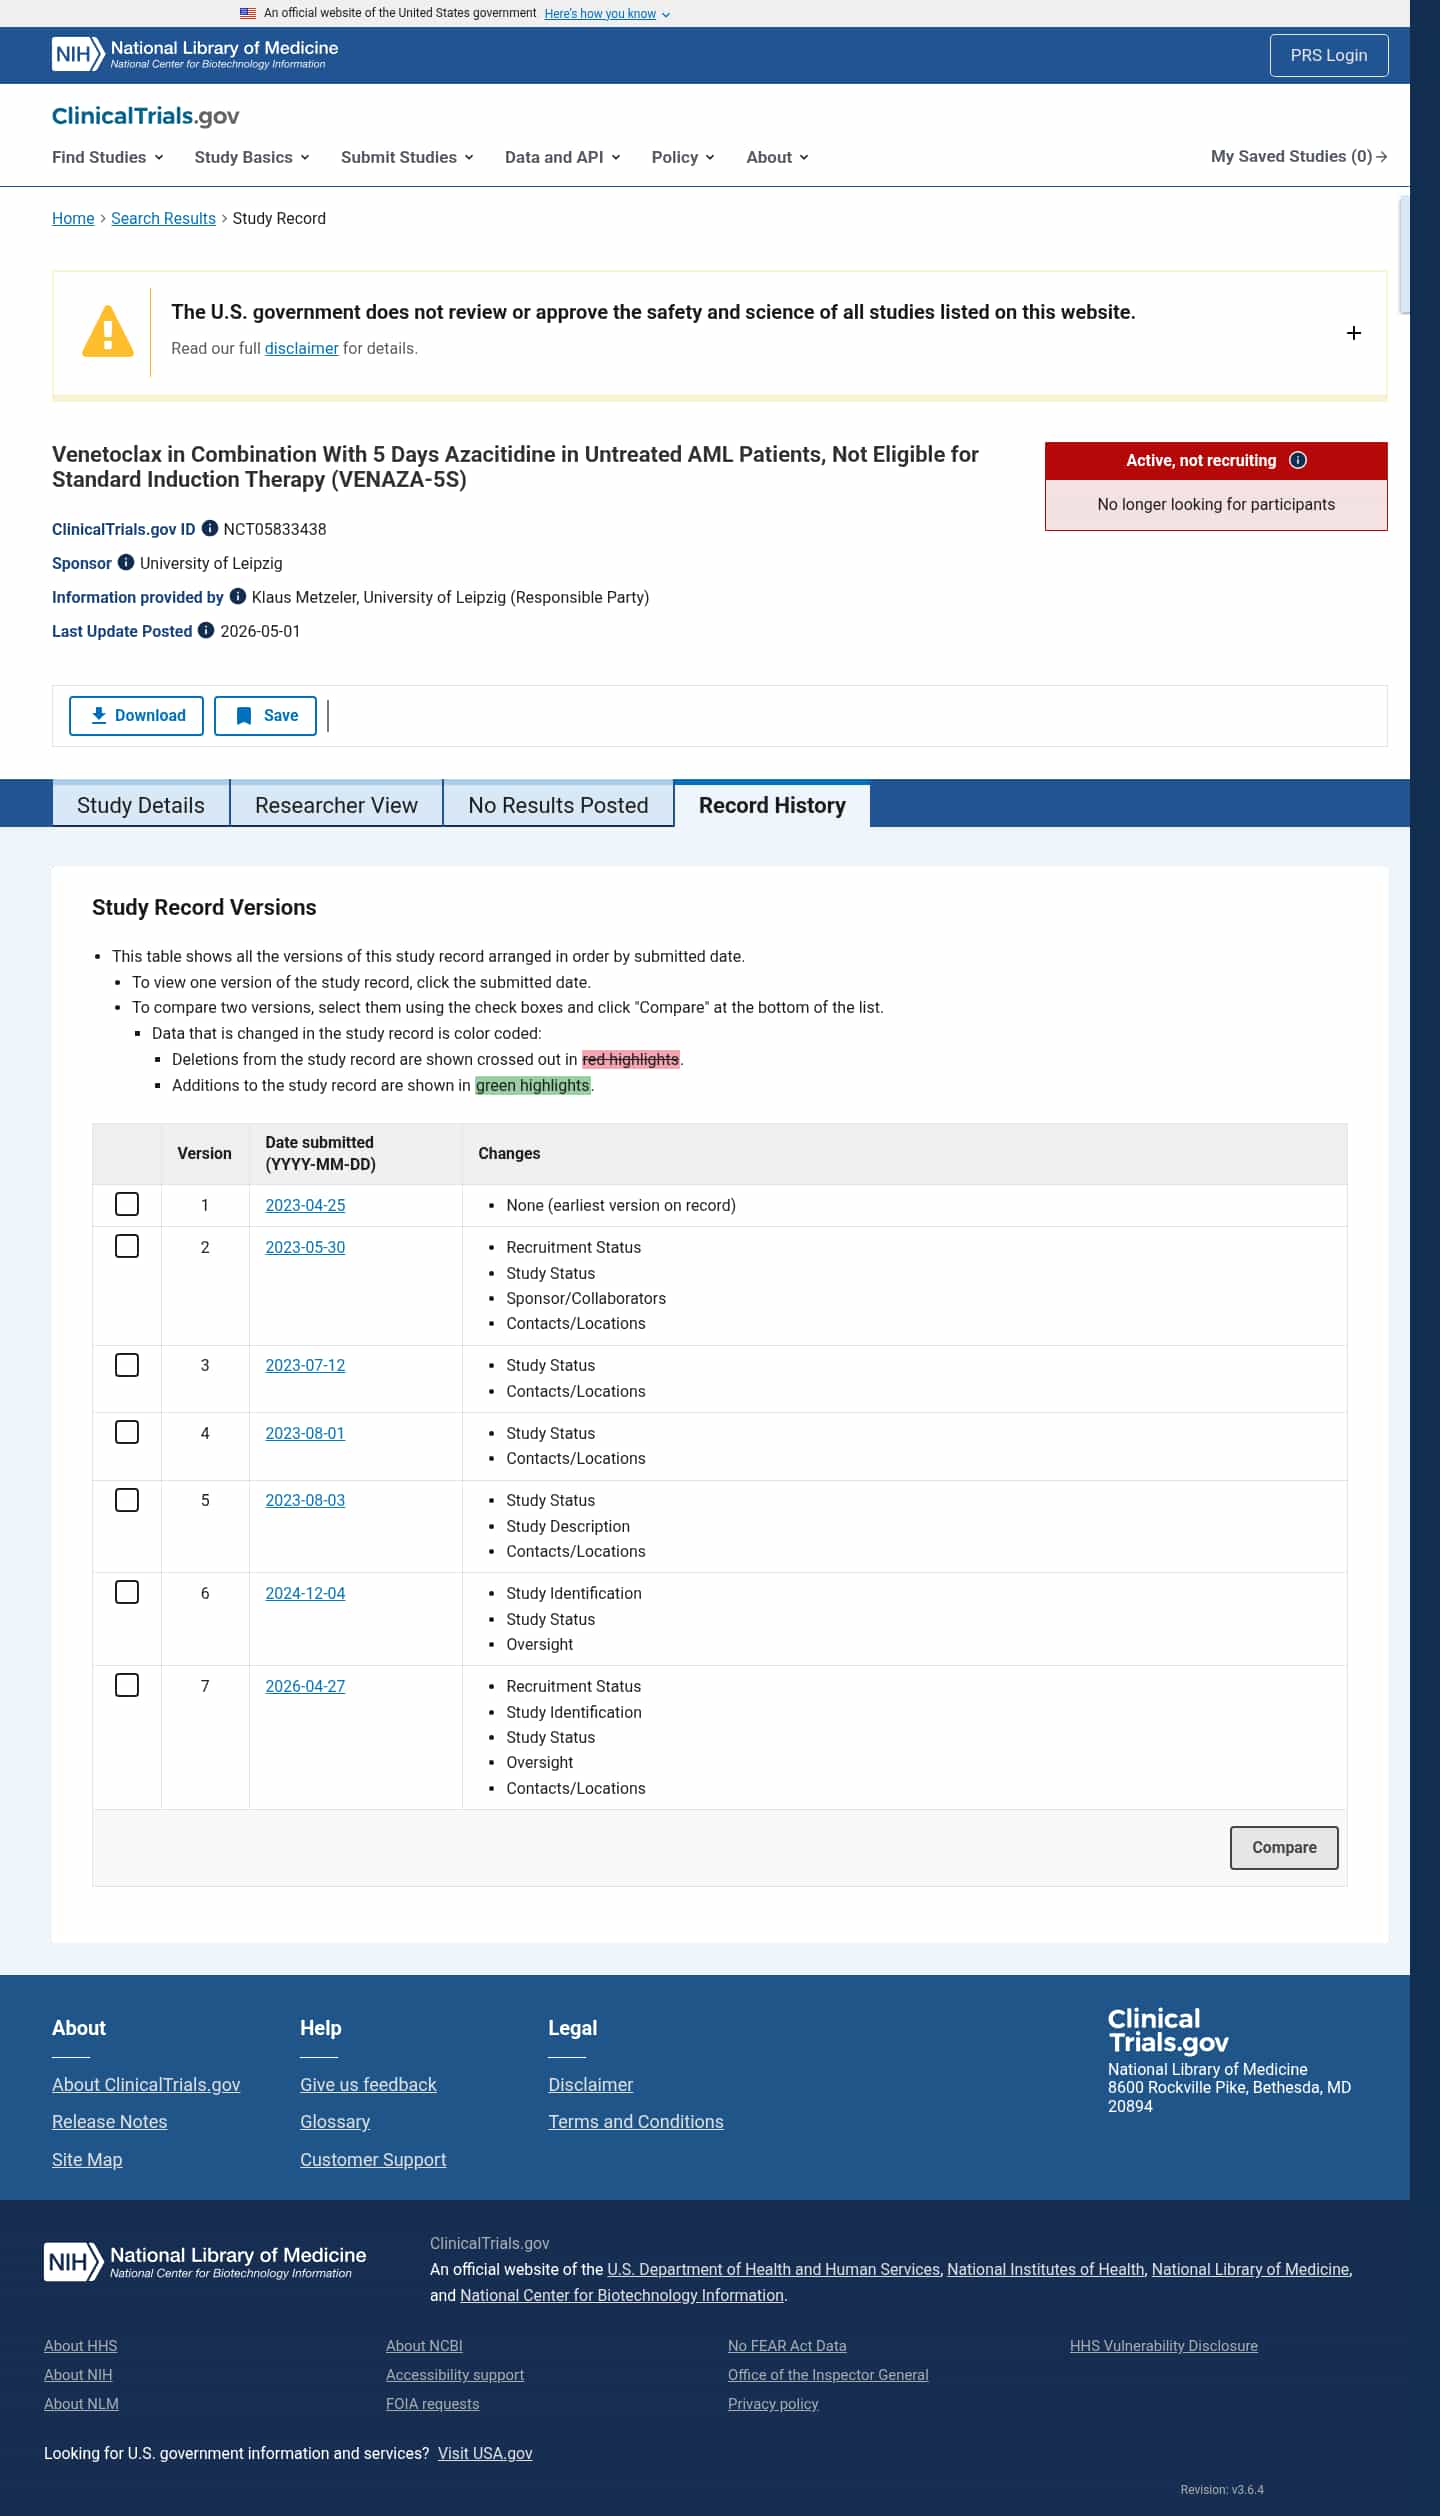Download the study record
The height and width of the screenshot is (2516, 1440).
[136, 715]
